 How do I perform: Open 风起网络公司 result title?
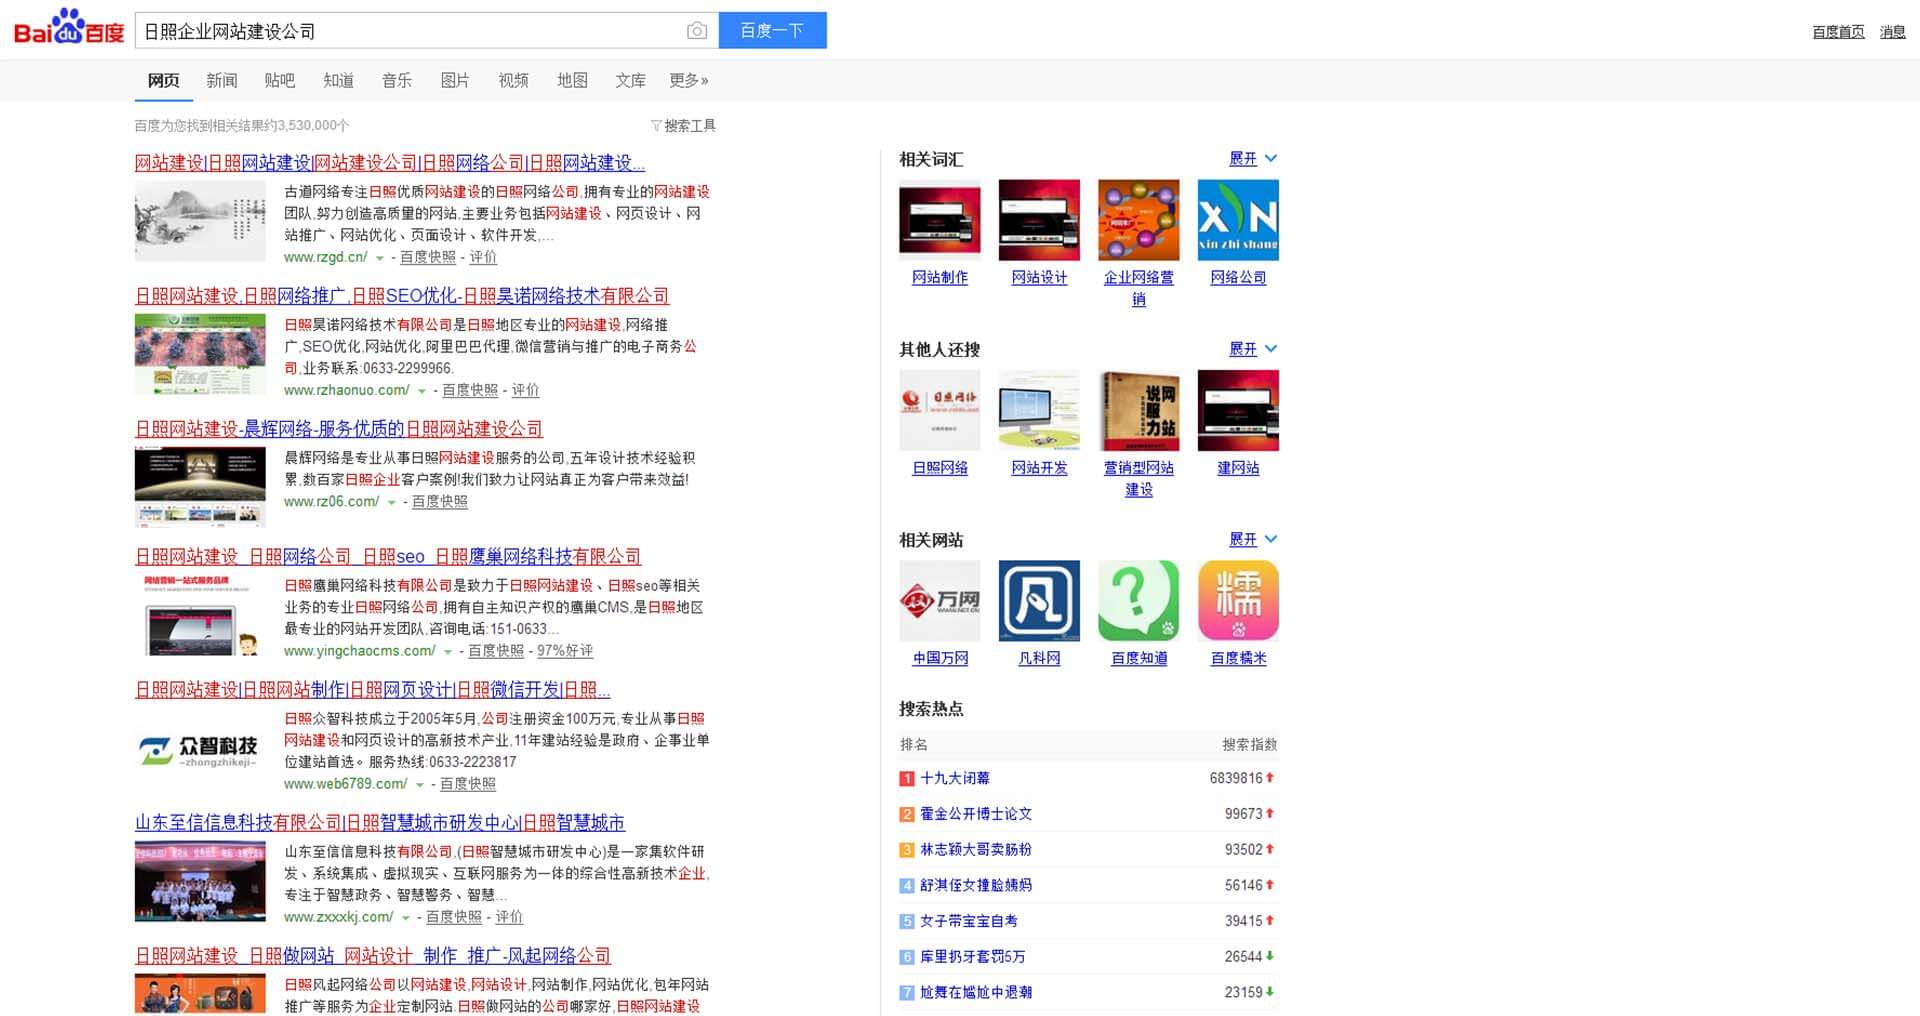pos(372,956)
